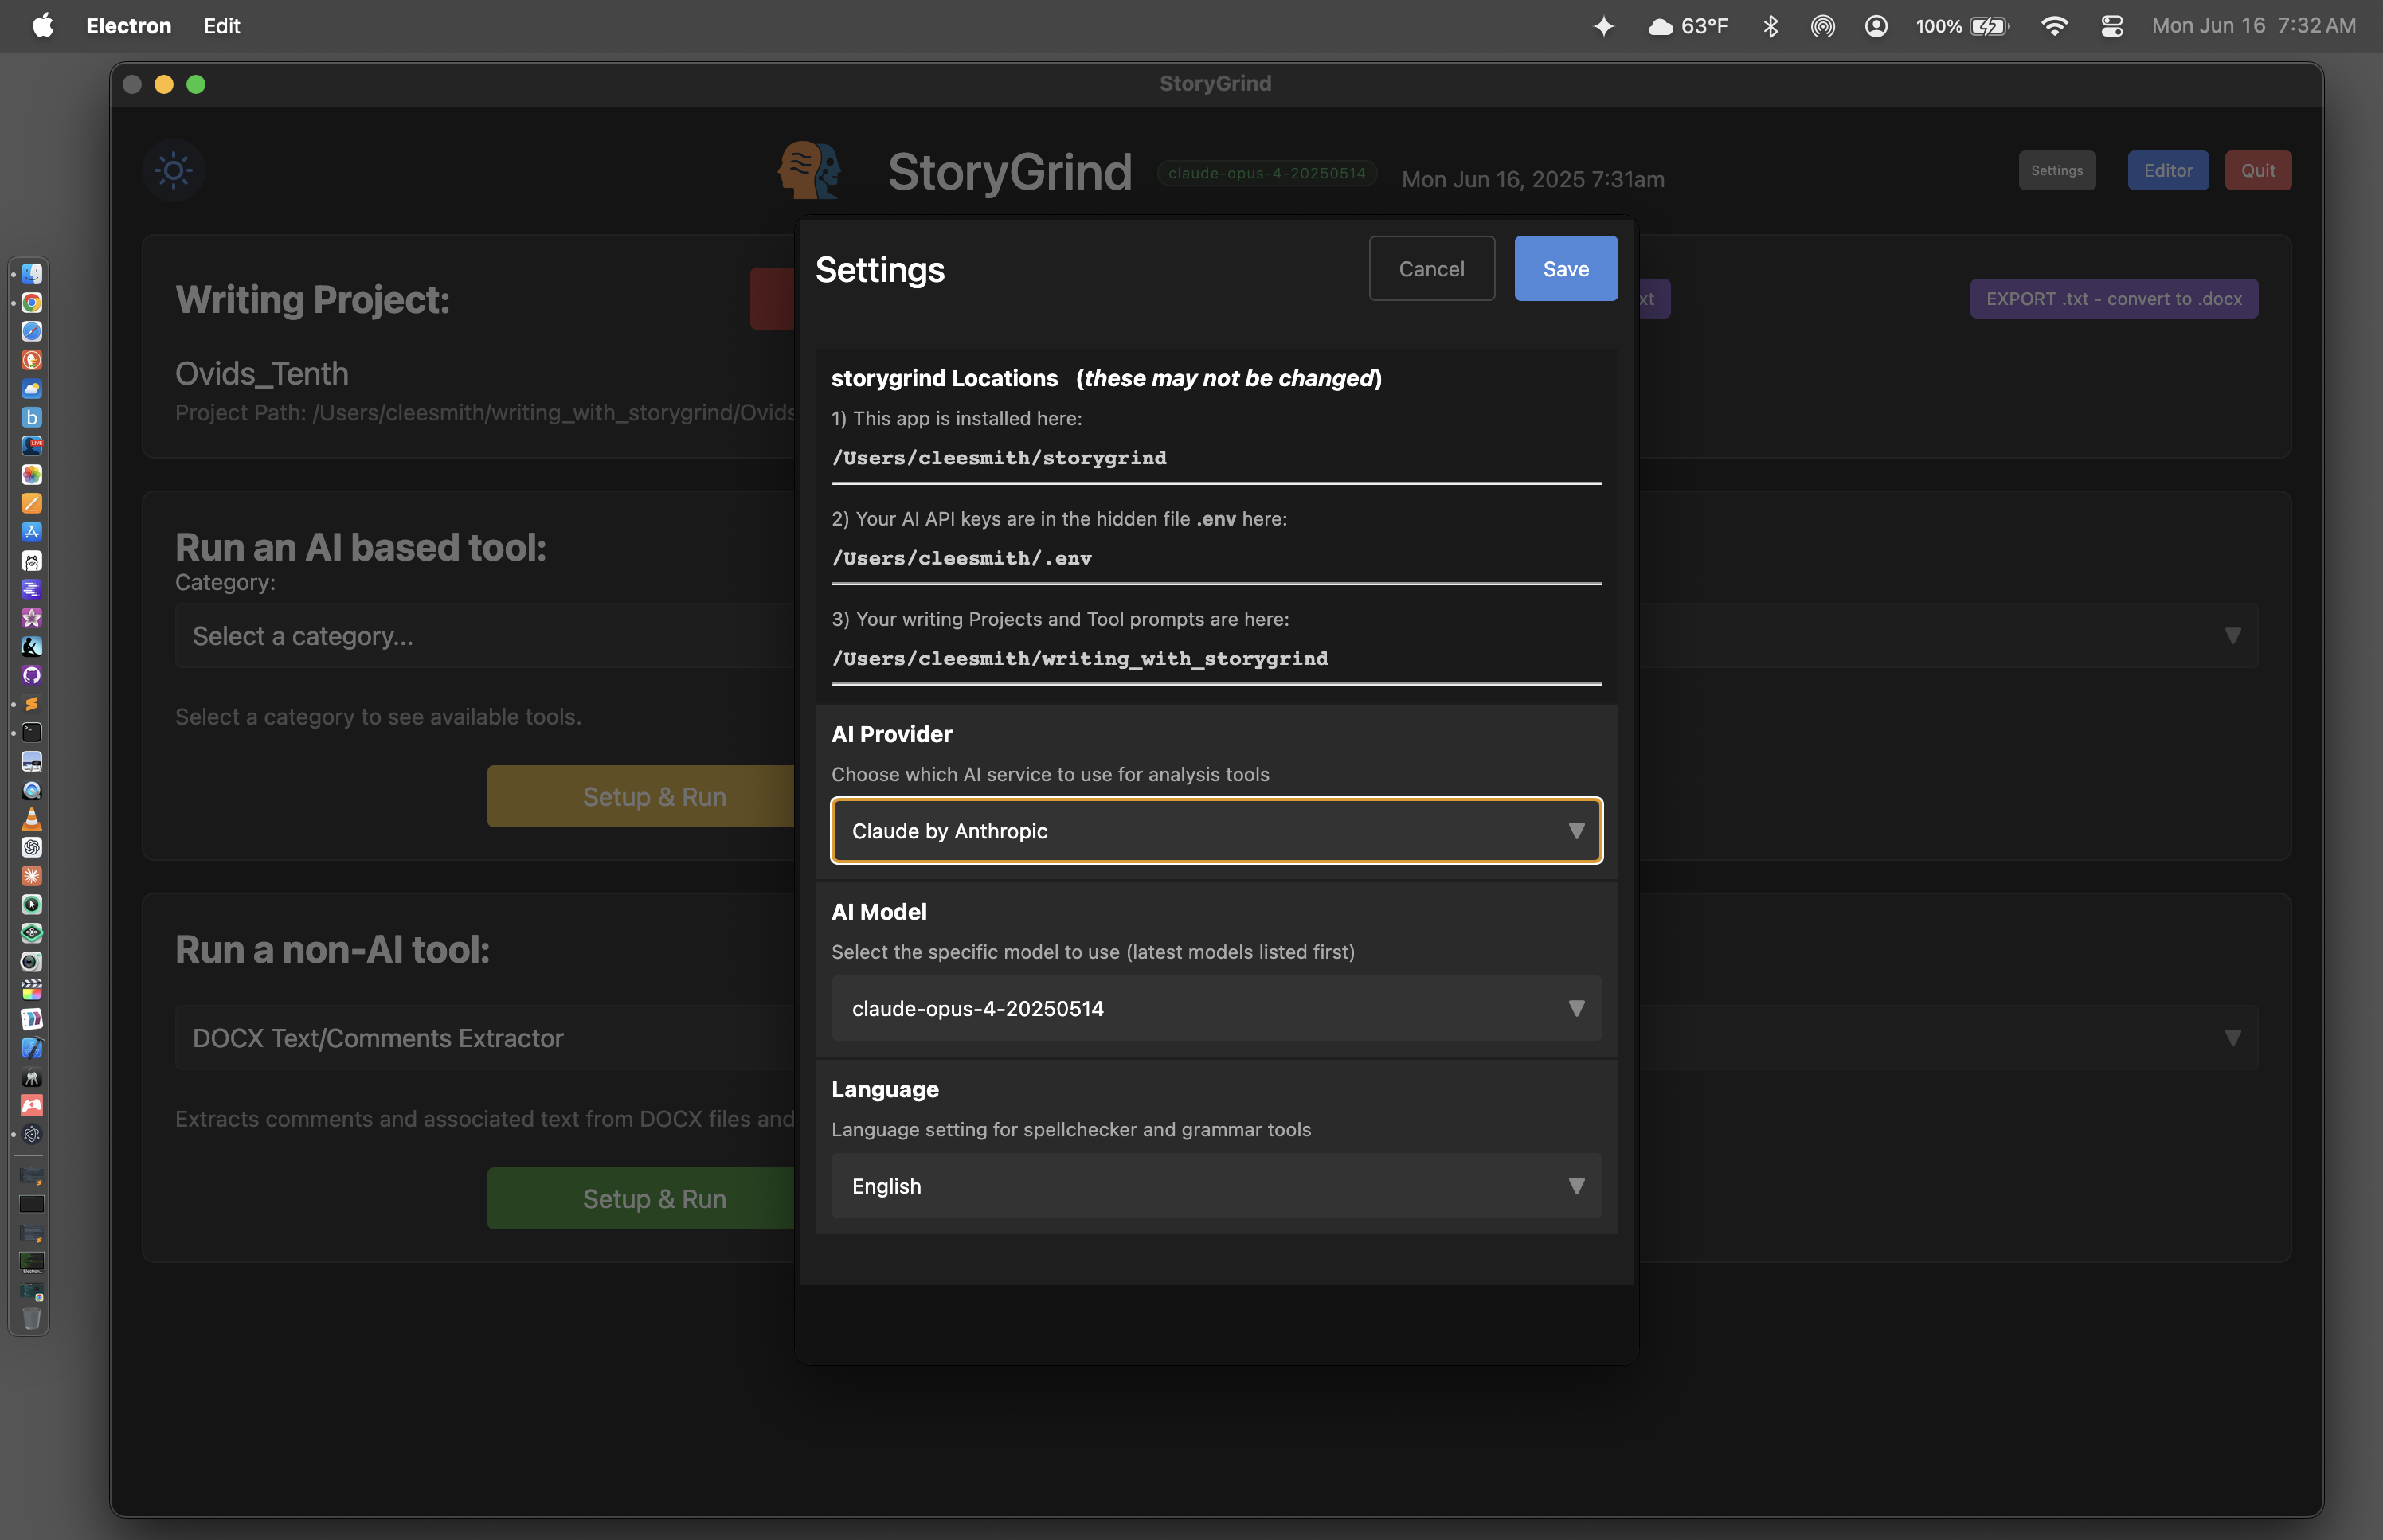The height and width of the screenshot is (1540, 2383).
Task: Click the Bluetooth menu bar icon
Action: (1770, 26)
